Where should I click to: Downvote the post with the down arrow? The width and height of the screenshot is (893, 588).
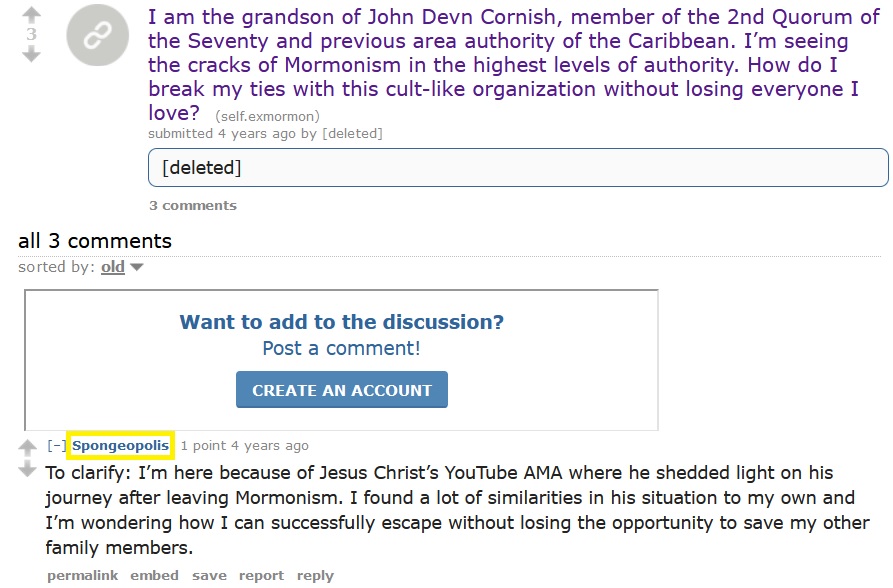tap(31, 55)
